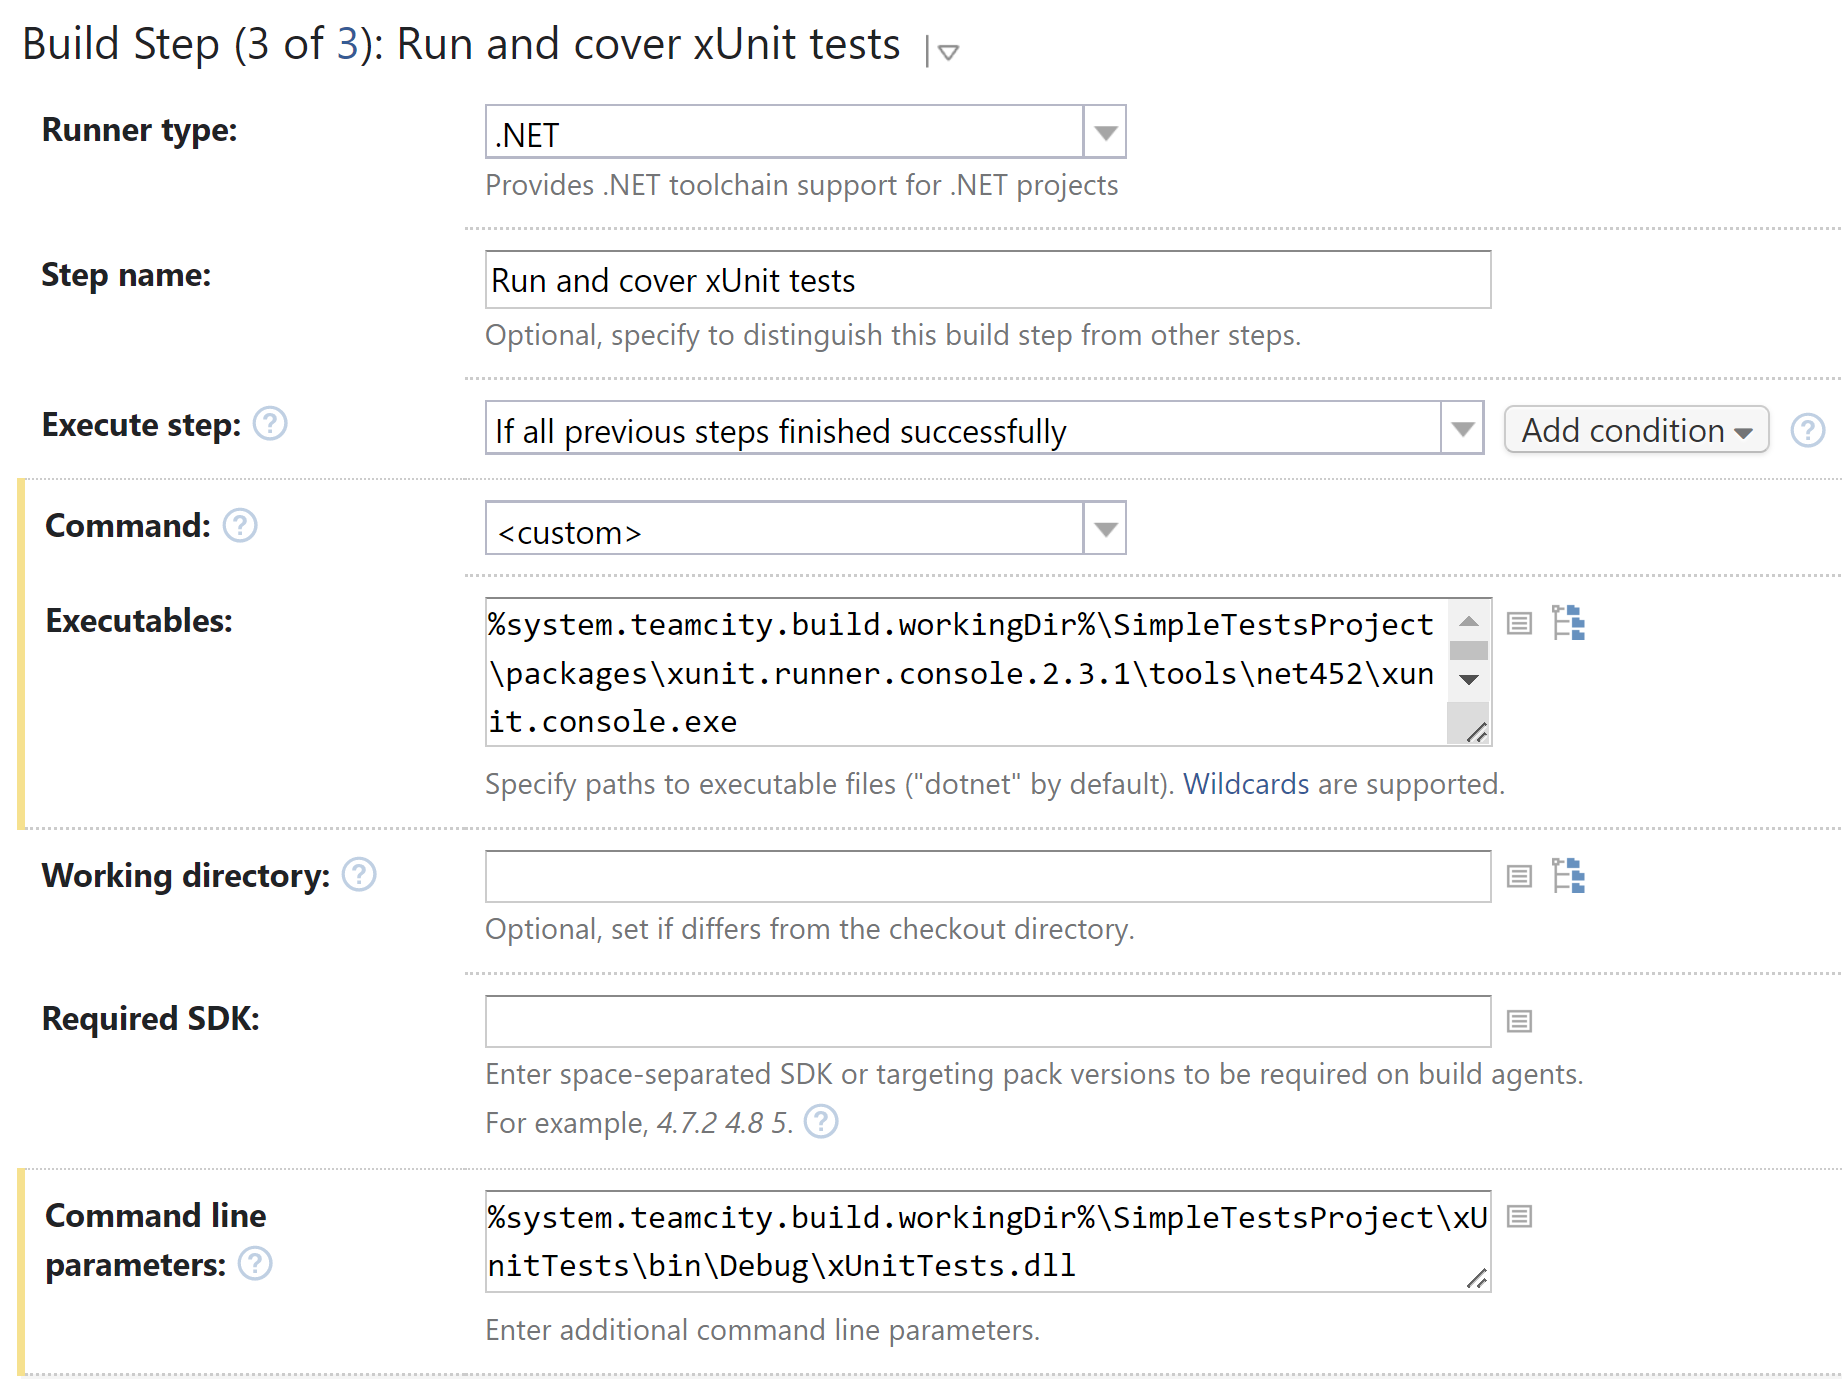
Task: Open help for Working directory label
Action: [359, 875]
